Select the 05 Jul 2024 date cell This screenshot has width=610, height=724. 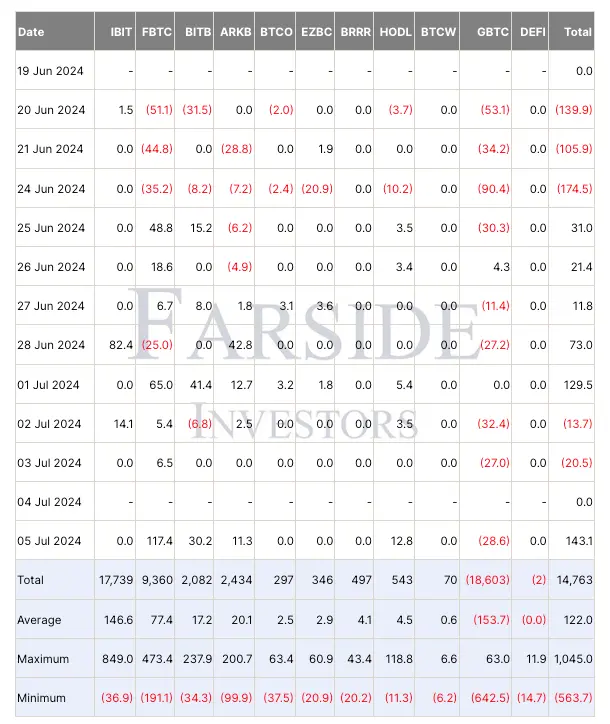tap(50, 541)
